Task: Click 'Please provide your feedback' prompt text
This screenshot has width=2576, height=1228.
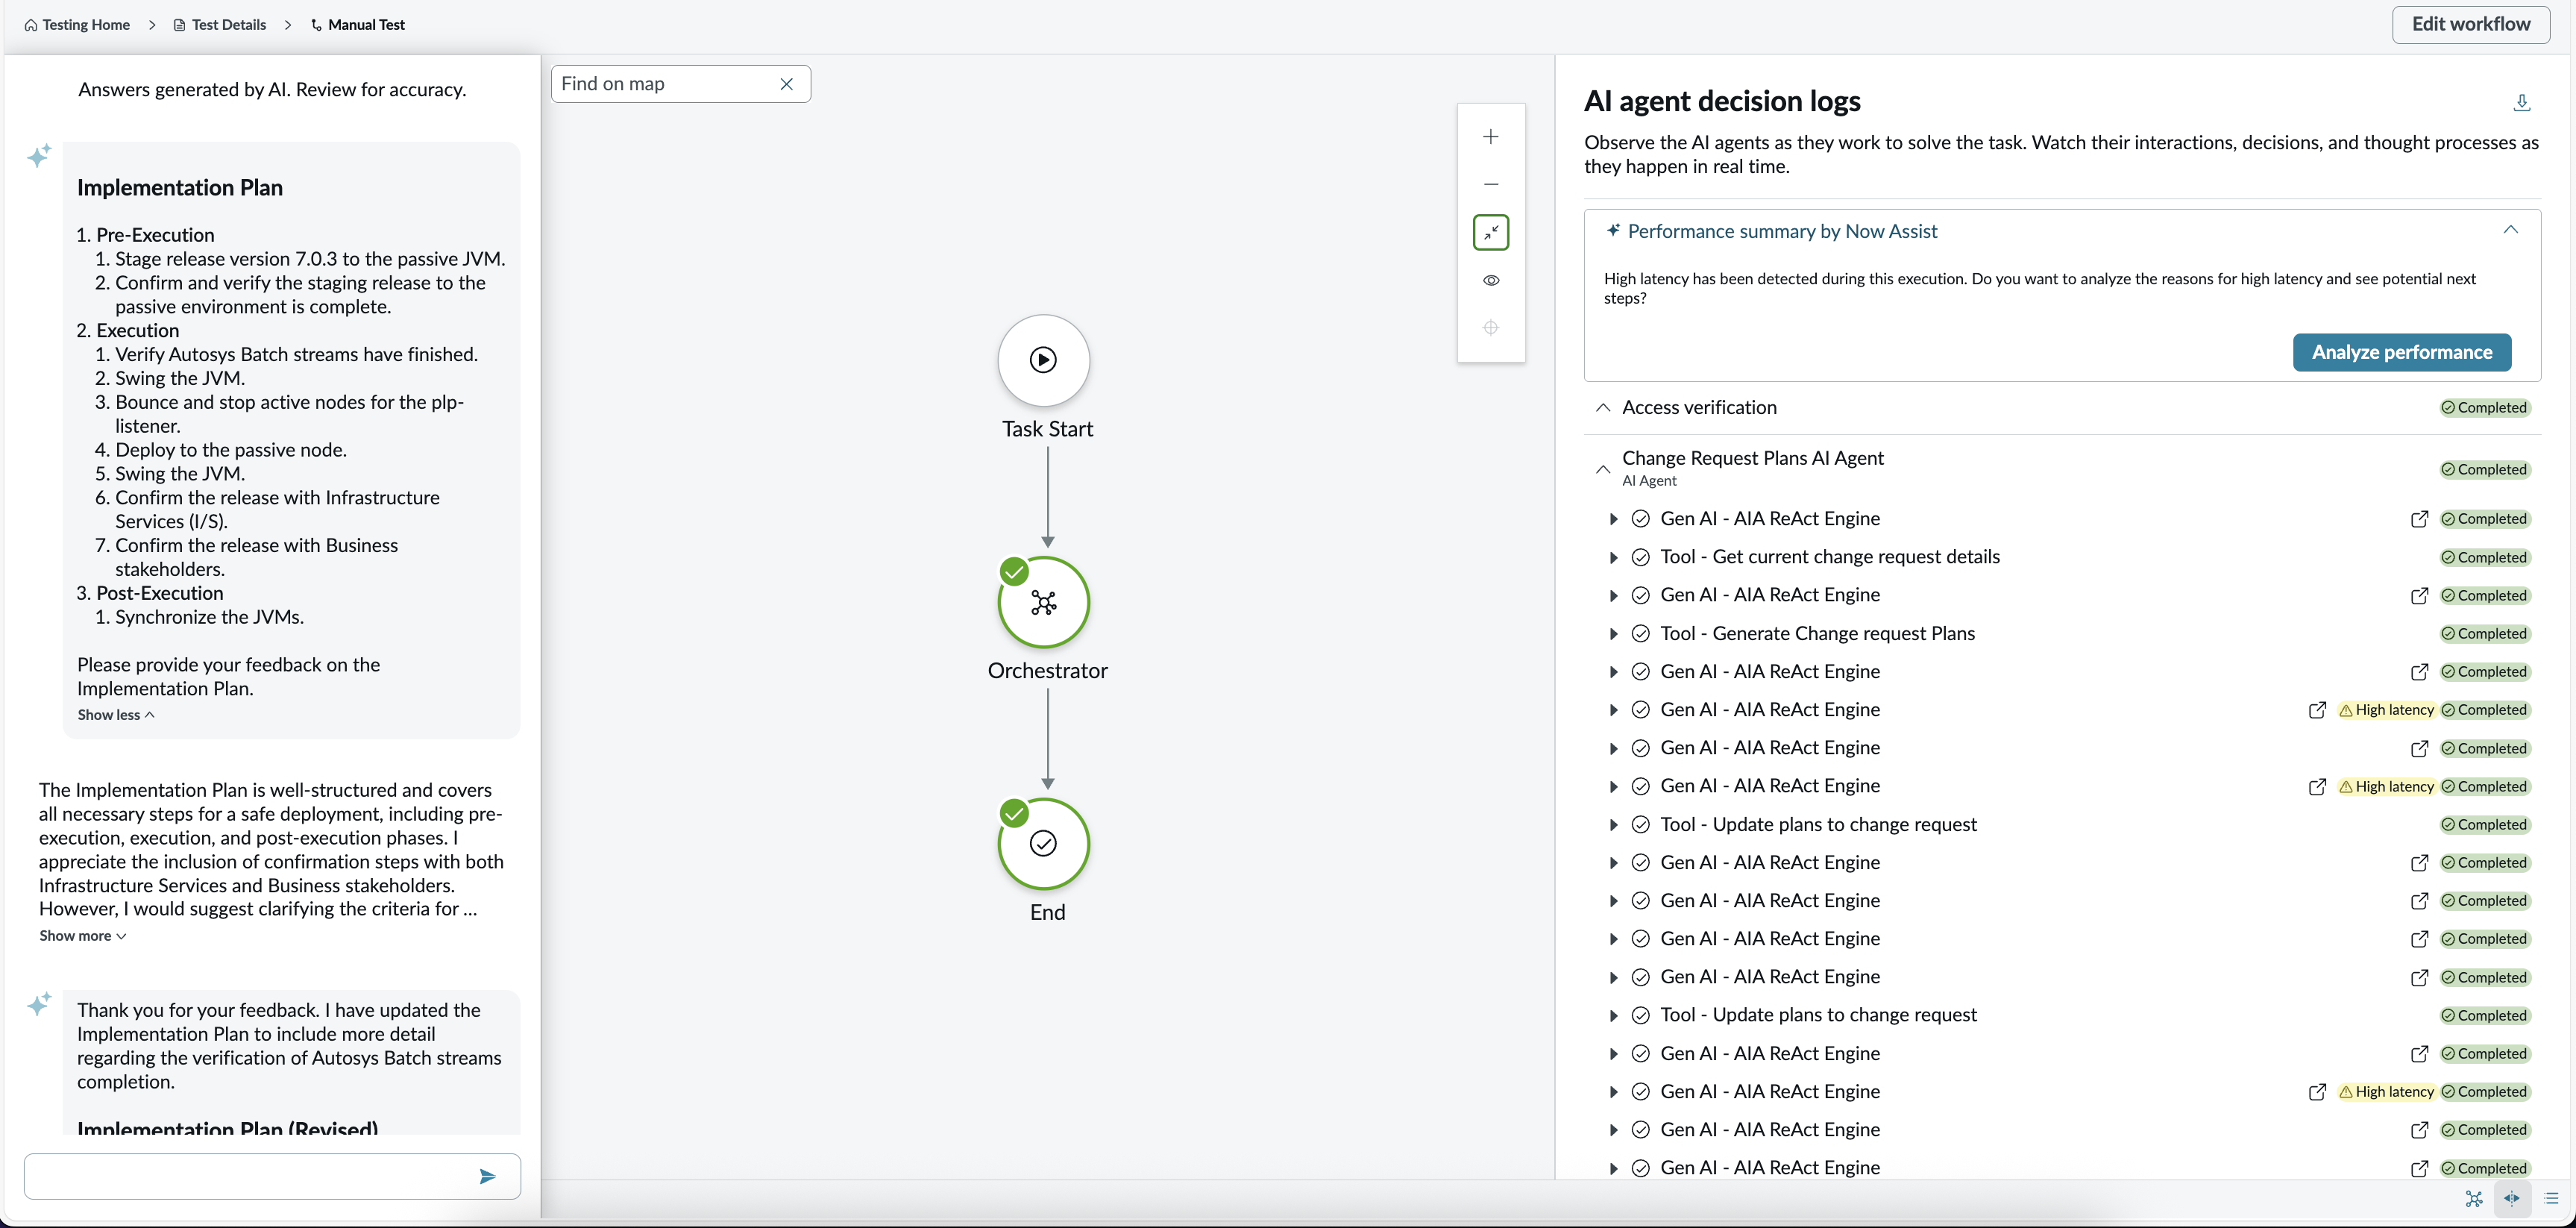Action: click(x=228, y=677)
